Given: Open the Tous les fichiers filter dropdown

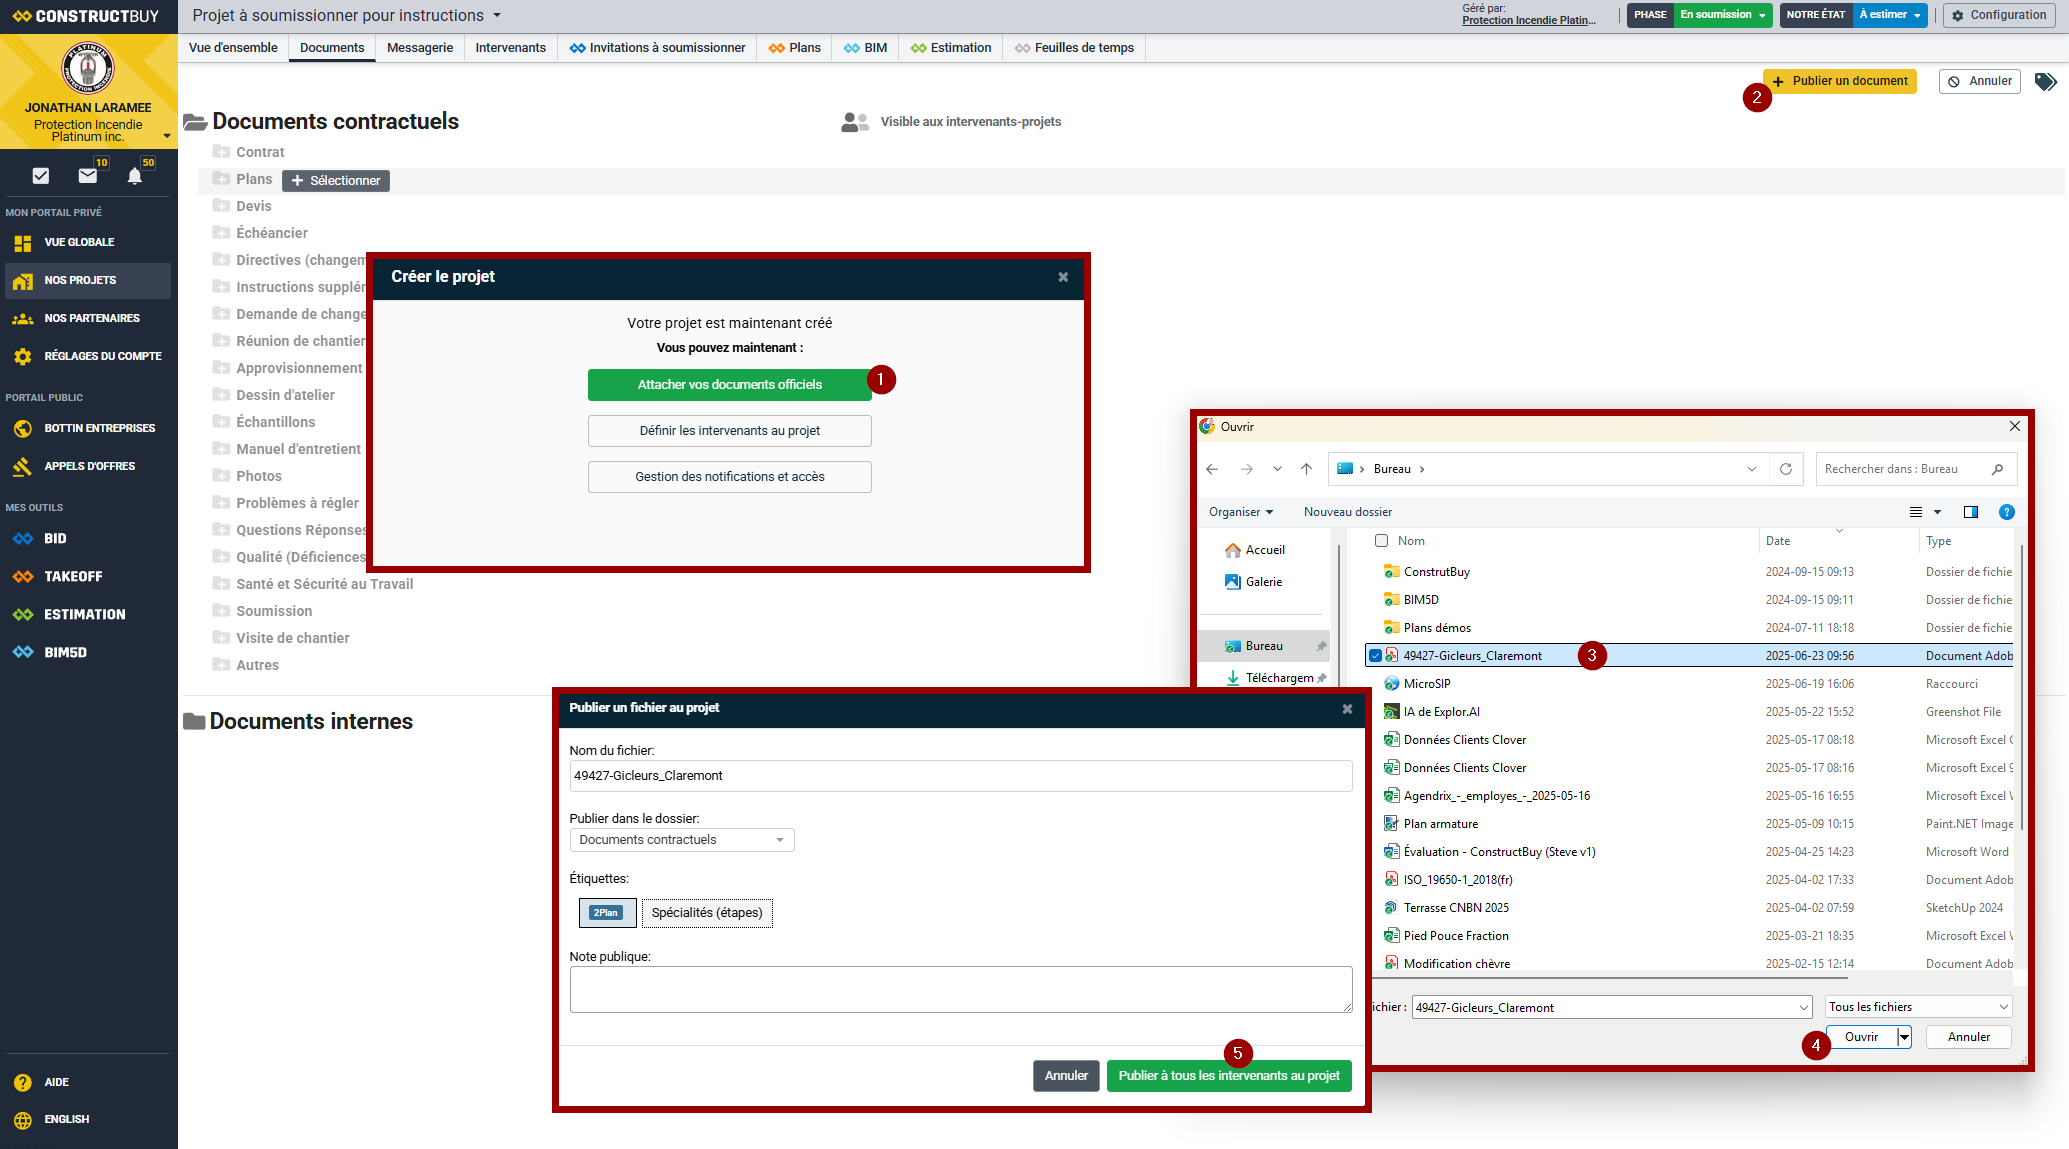Looking at the screenshot, I should pos(1918,1007).
